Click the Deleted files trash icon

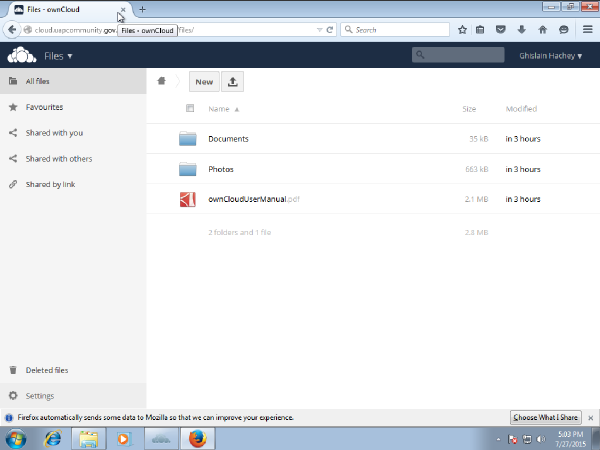click(13, 370)
